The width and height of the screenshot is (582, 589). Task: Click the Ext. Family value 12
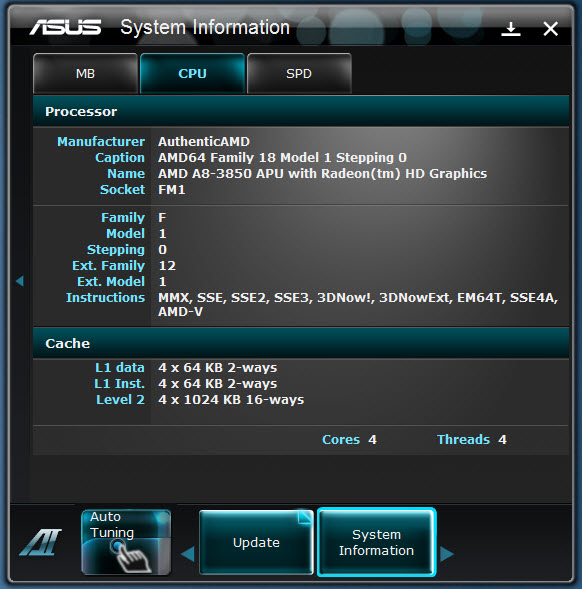point(167,266)
